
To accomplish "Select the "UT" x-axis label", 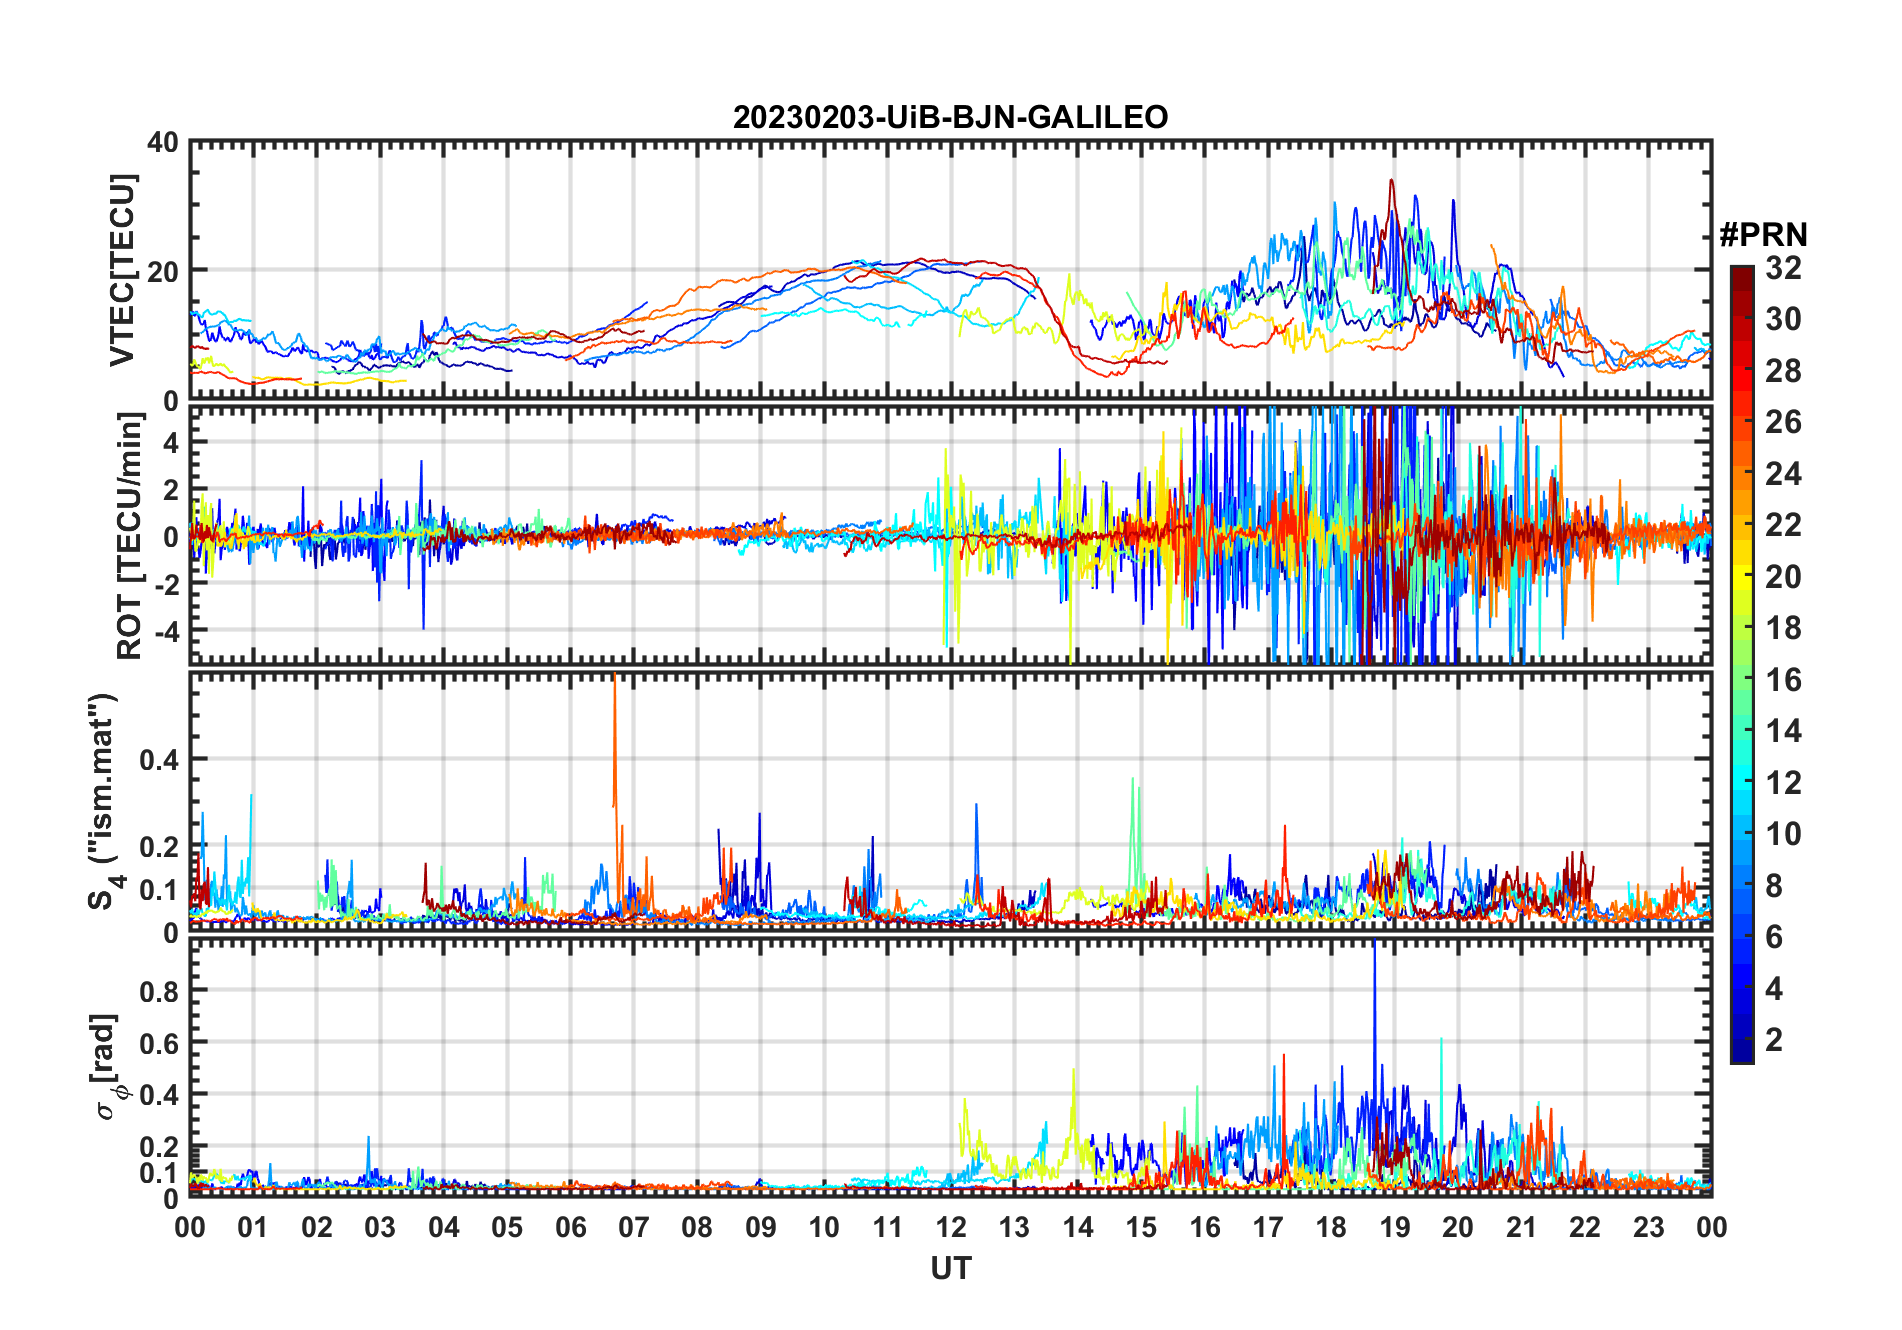I will 950,1268.
